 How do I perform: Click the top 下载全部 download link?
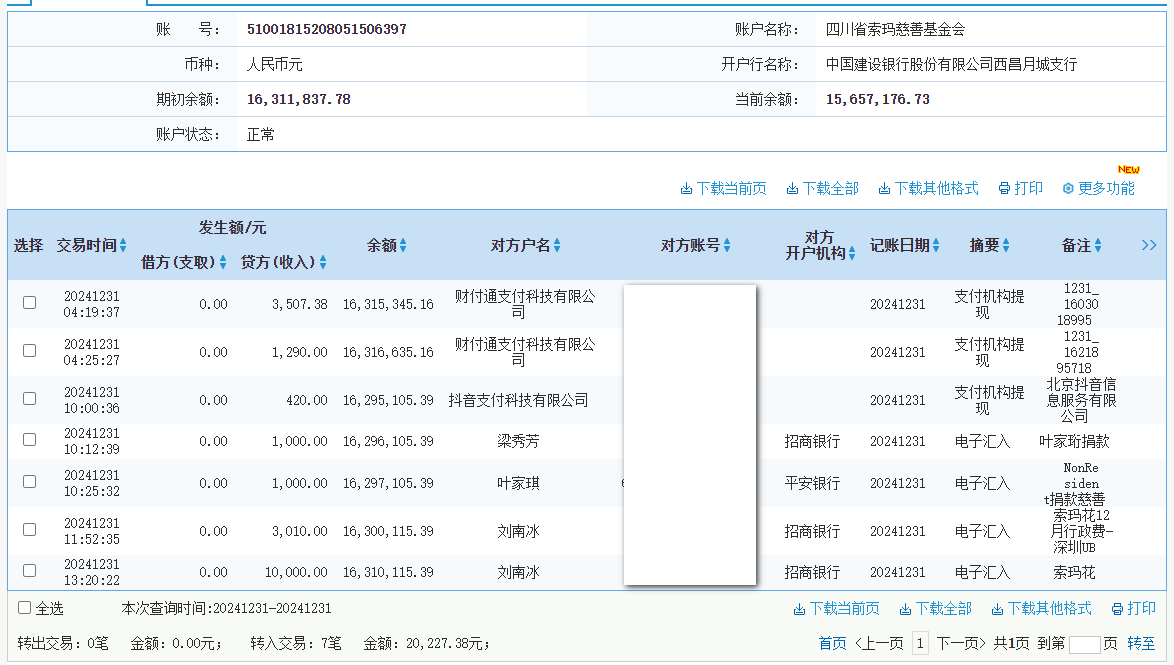822,189
